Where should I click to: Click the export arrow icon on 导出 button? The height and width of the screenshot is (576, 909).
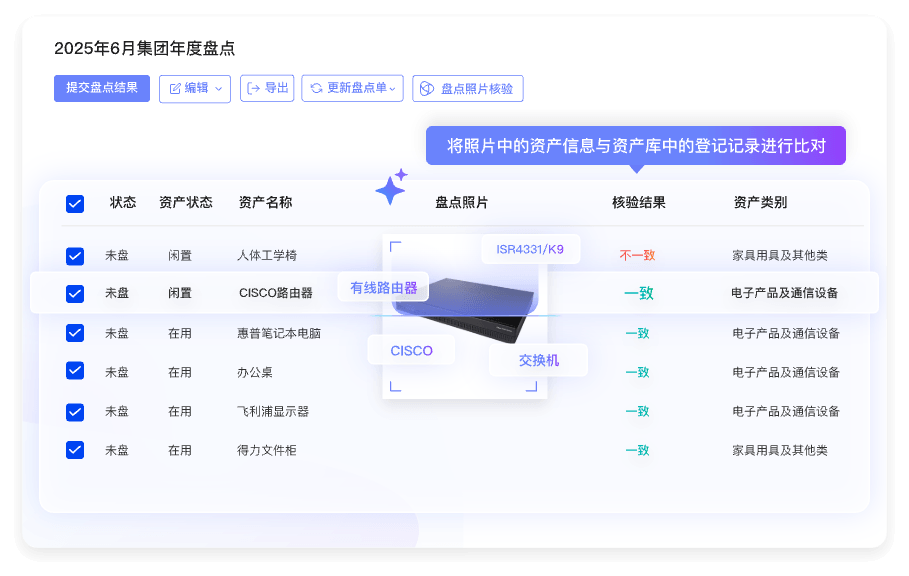pos(253,88)
